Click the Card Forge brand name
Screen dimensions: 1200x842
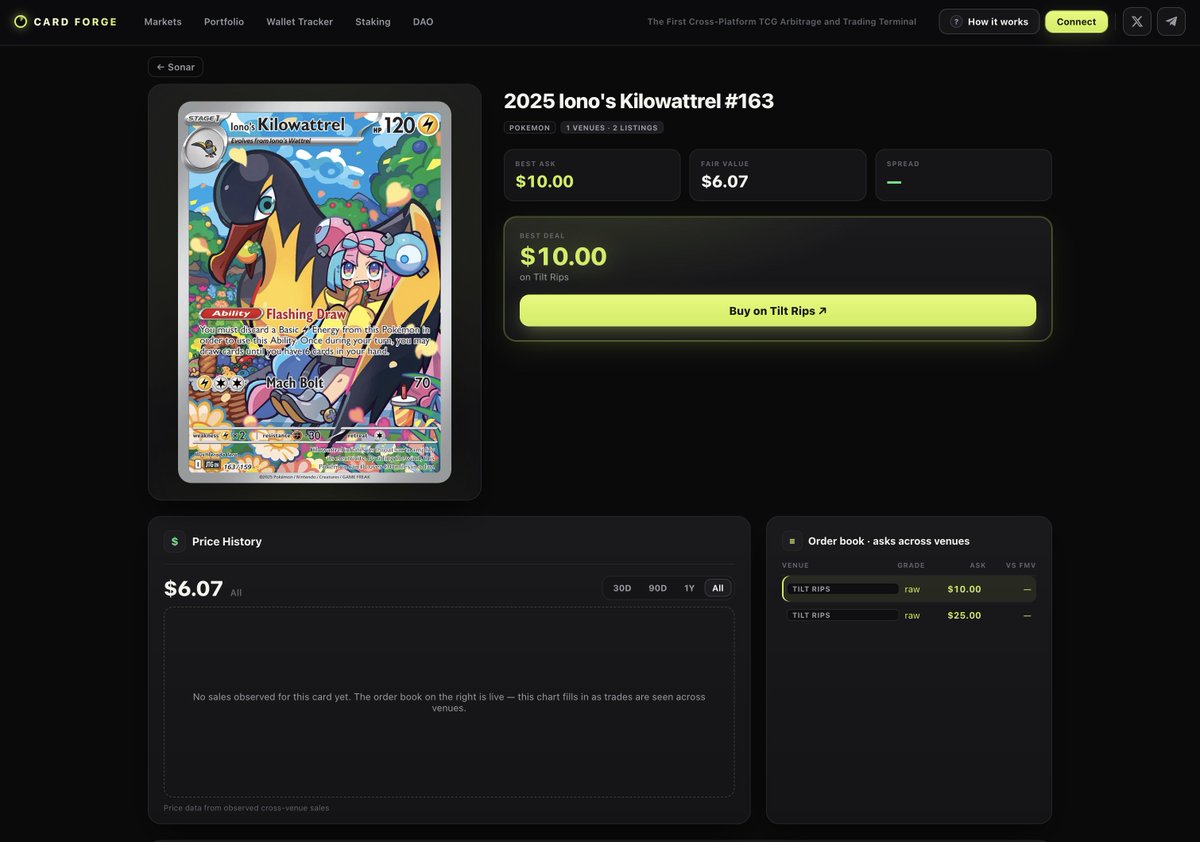tap(75, 21)
